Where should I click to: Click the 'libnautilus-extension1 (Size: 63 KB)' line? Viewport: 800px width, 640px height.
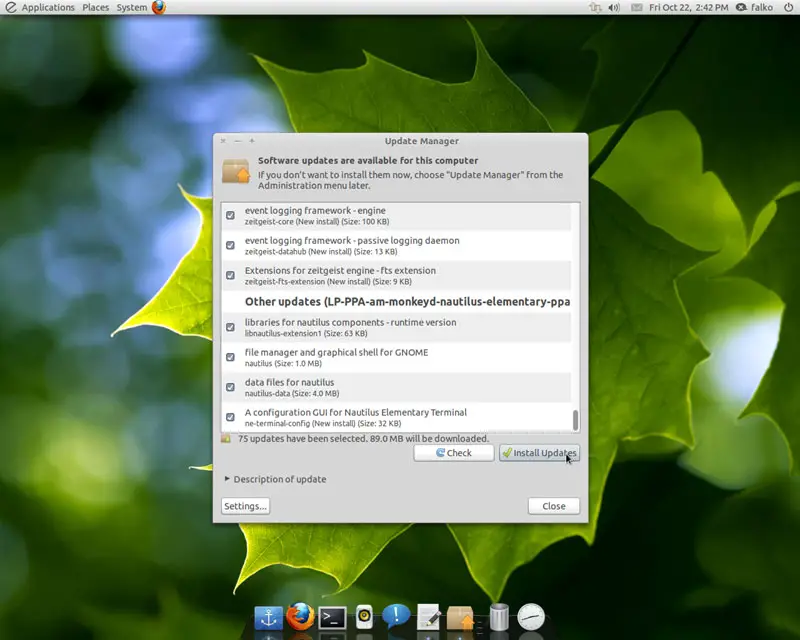pyautogui.click(x=306, y=333)
